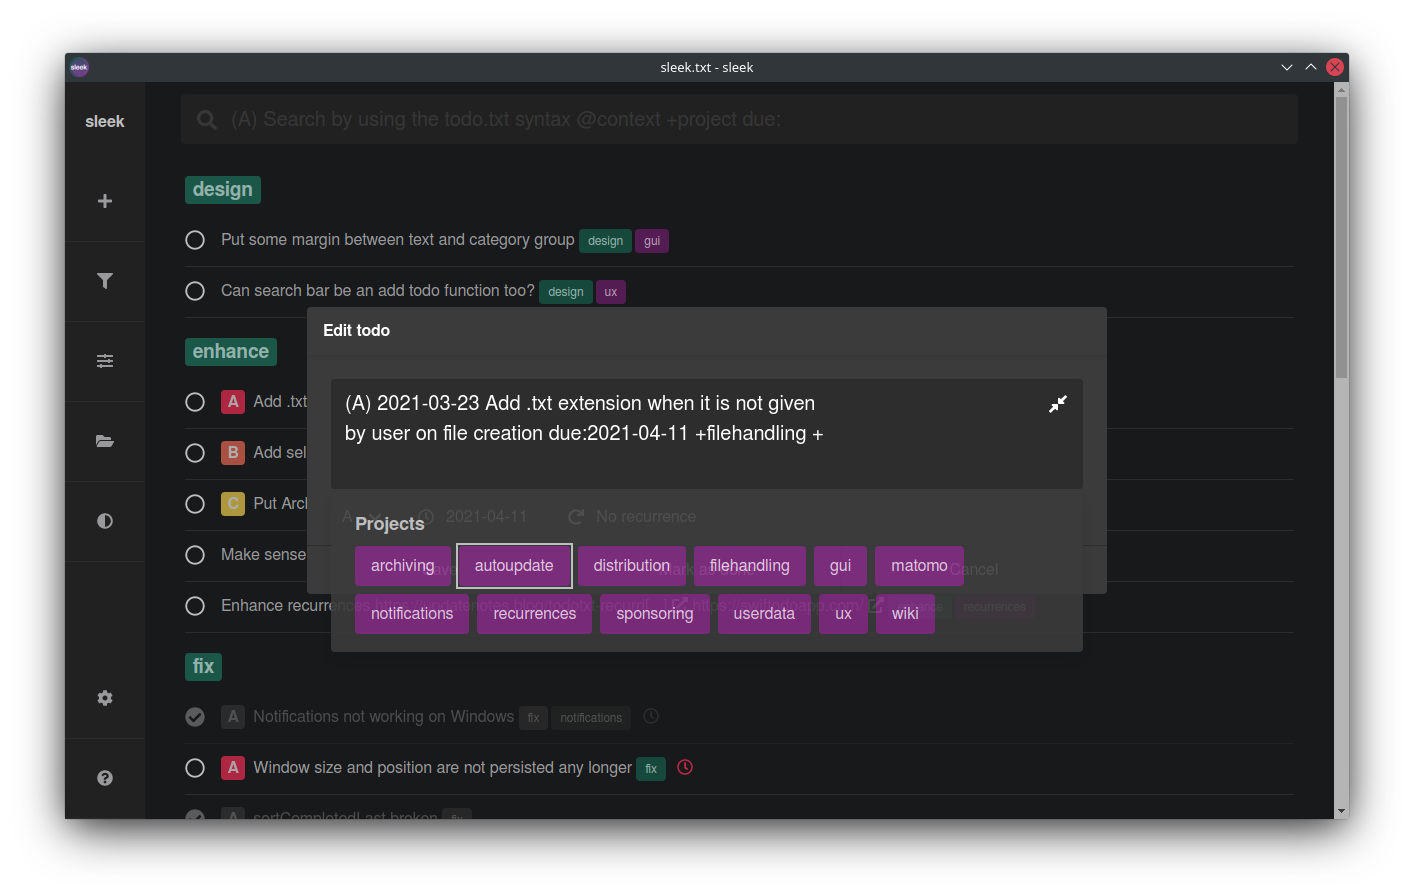1414x896 pixels.
Task: Collapse the enhance category header
Action: (x=231, y=352)
